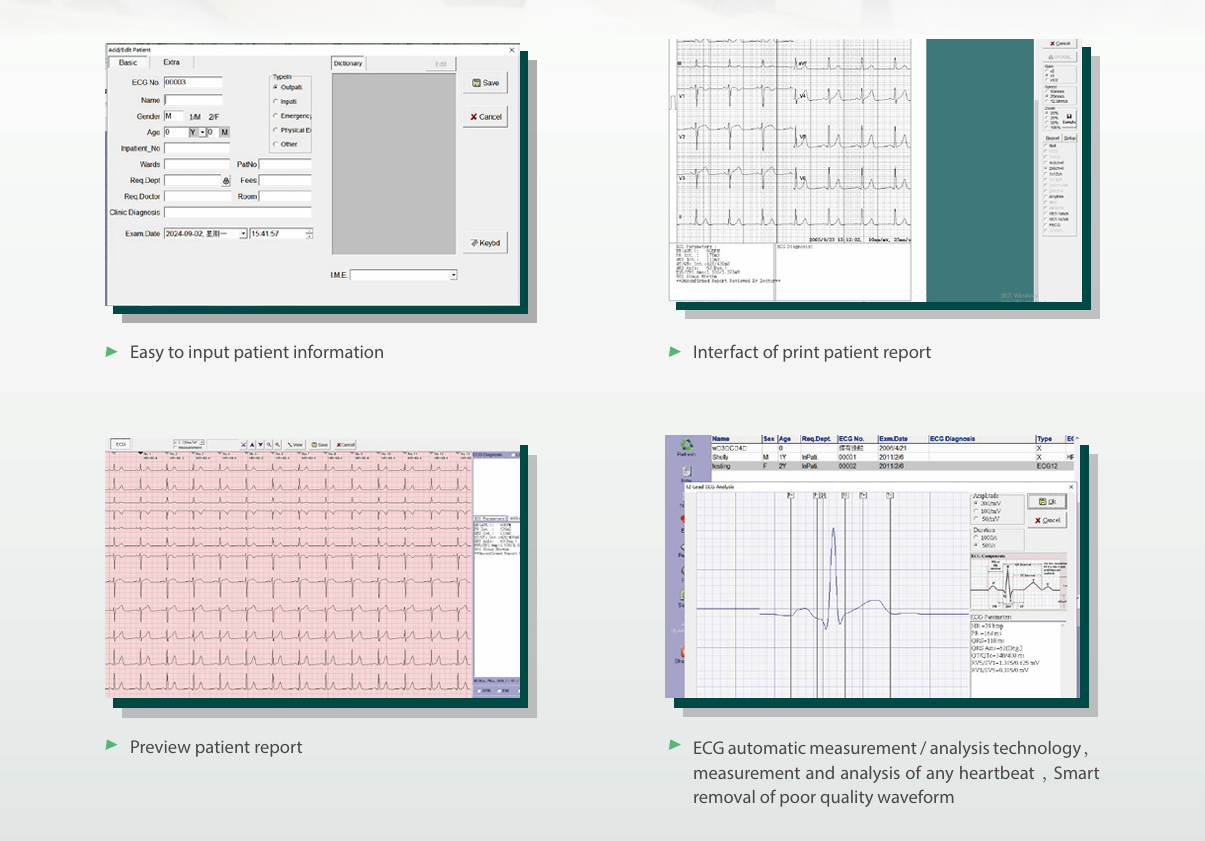This screenshot has width=1205, height=841.
Task: Open the age unit Y dropdown
Action: (202, 132)
